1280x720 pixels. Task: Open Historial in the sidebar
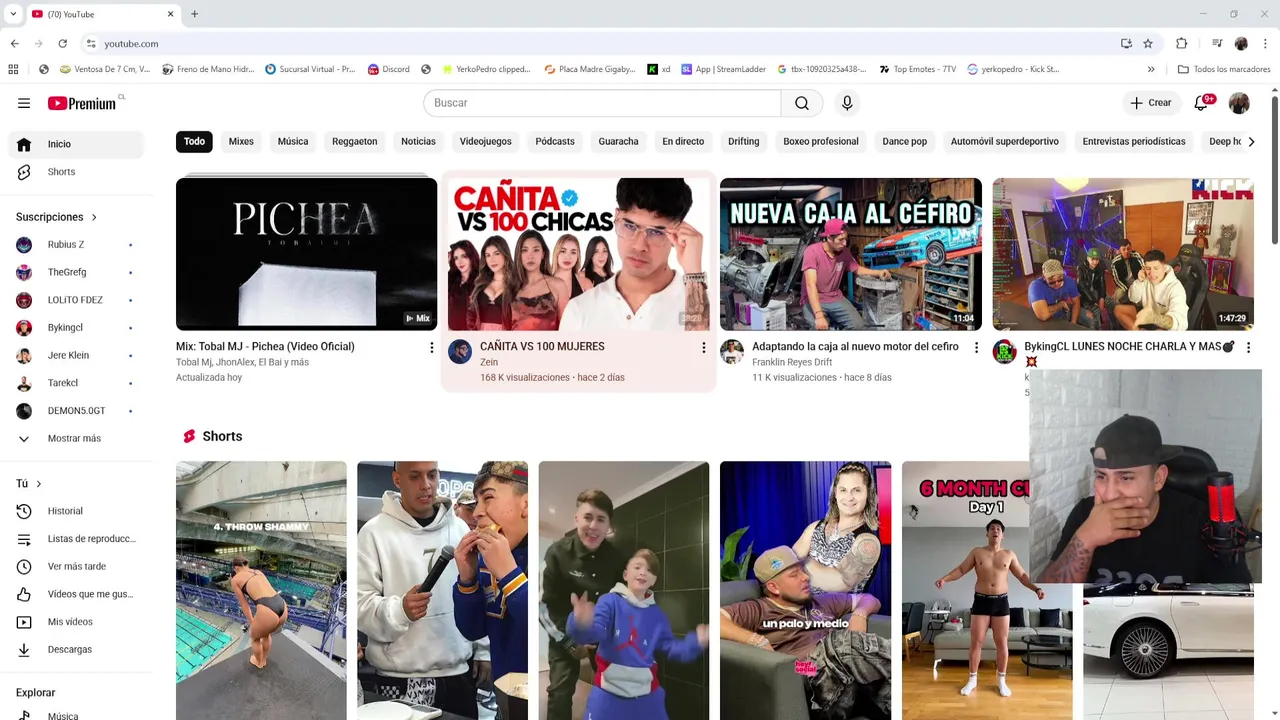click(76, 511)
